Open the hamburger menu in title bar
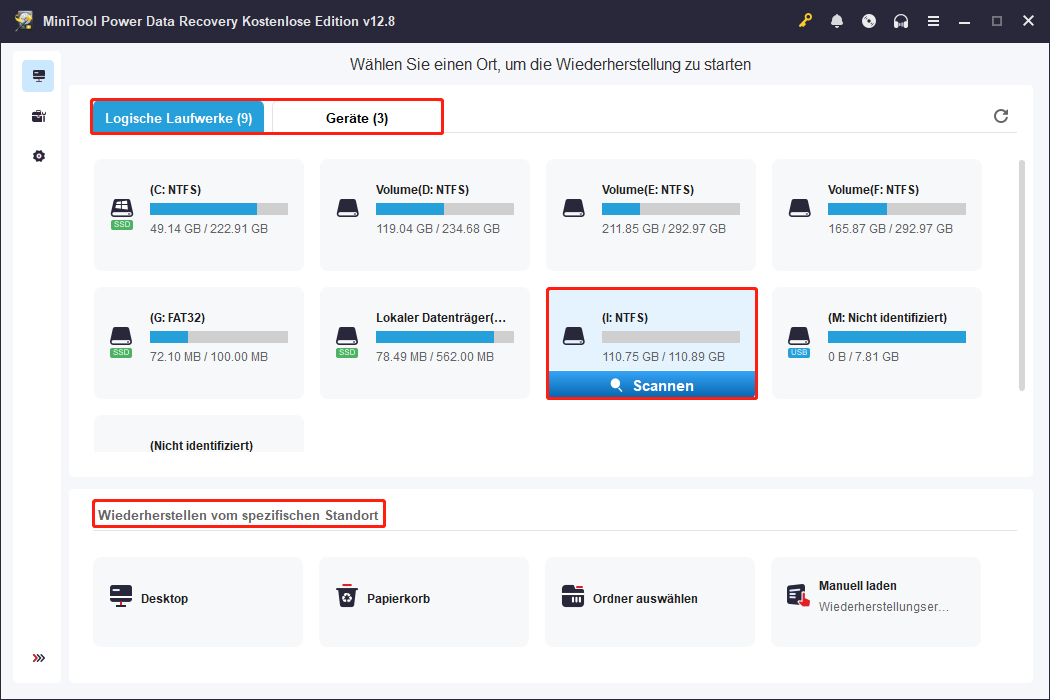 [x=933, y=21]
